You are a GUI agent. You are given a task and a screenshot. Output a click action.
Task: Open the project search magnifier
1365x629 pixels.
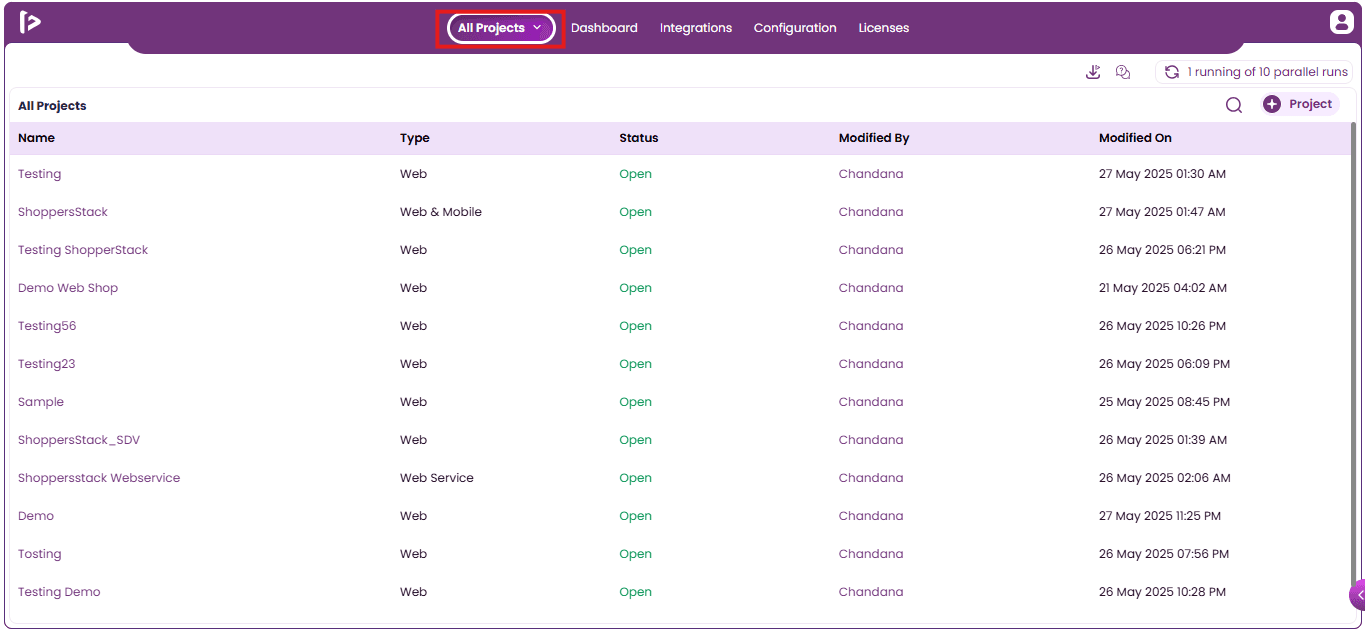pos(1234,105)
